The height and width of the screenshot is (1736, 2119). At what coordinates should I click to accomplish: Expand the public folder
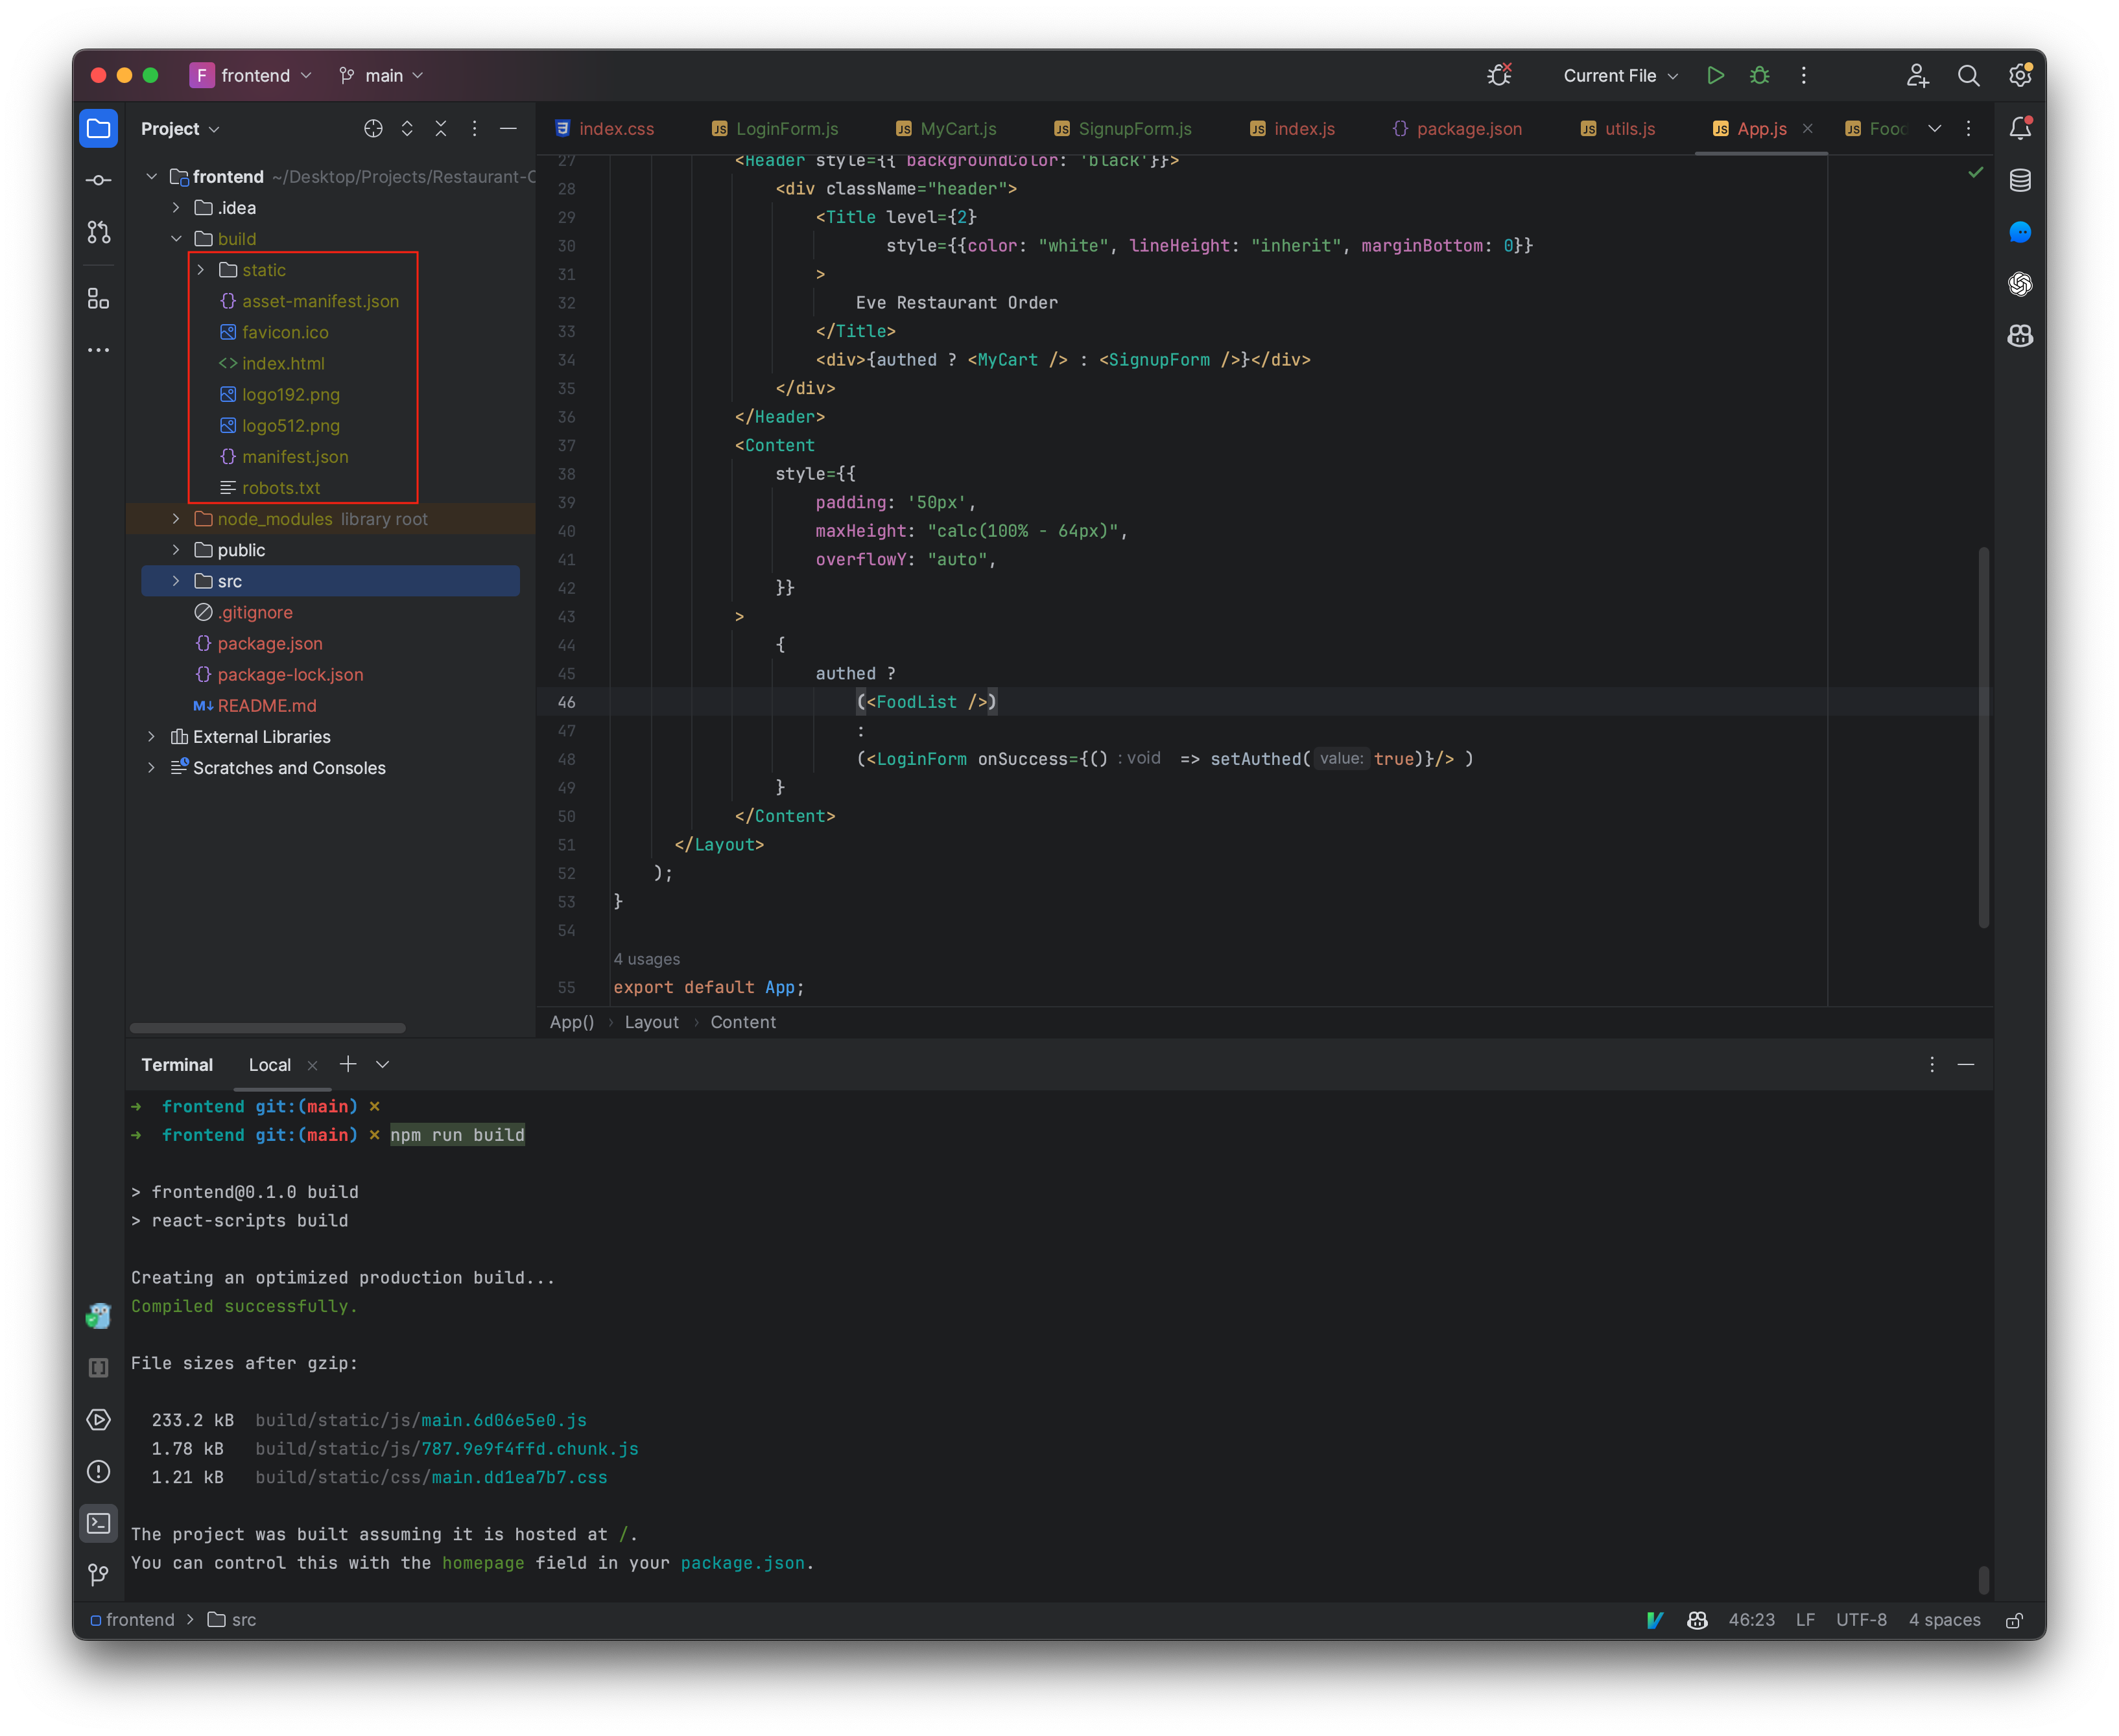pos(176,549)
